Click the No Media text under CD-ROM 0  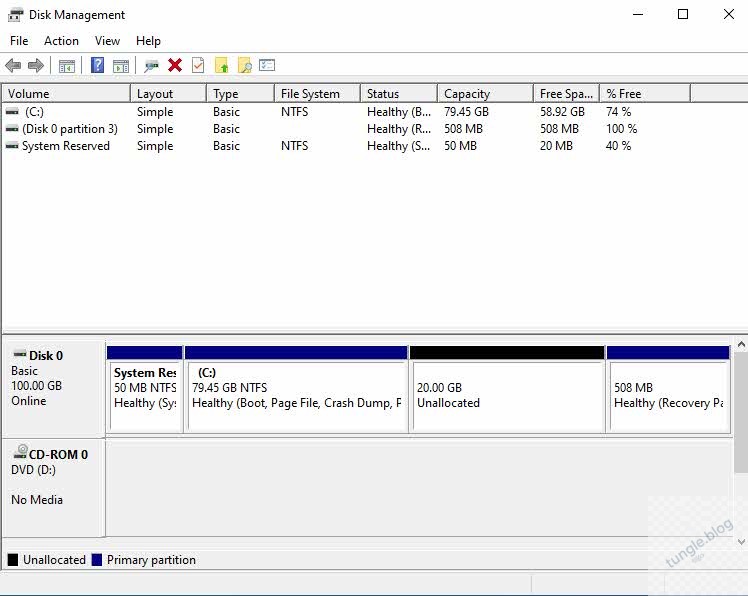pyautogui.click(x=37, y=500)
